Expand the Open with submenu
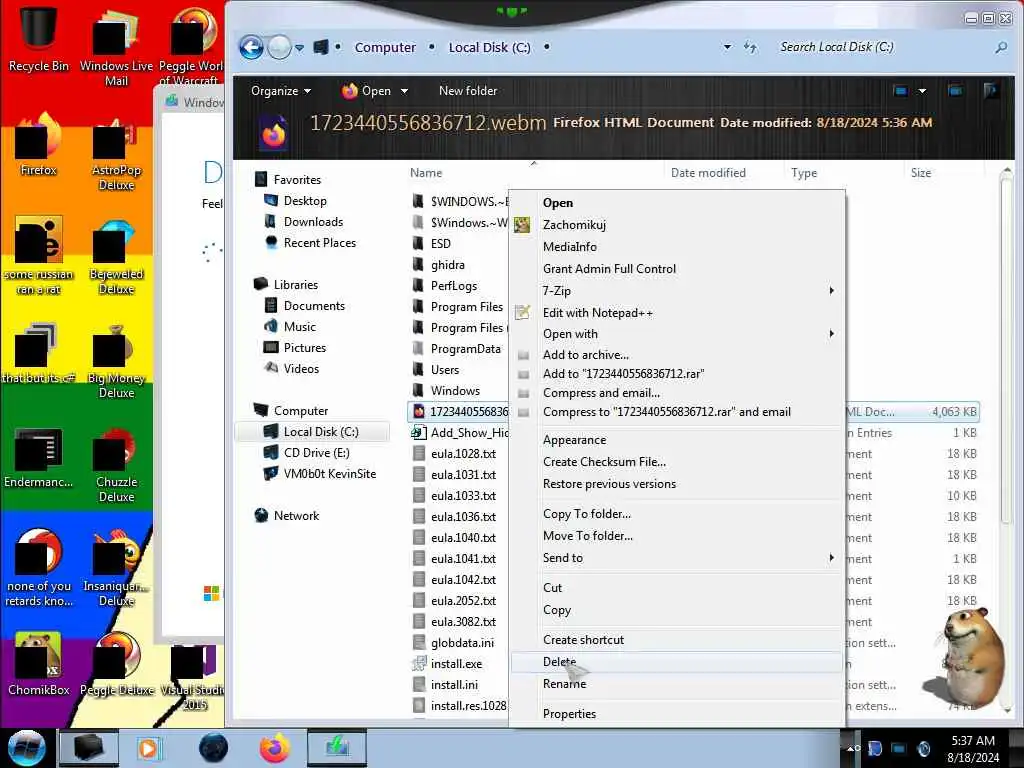 click(677, 334)
